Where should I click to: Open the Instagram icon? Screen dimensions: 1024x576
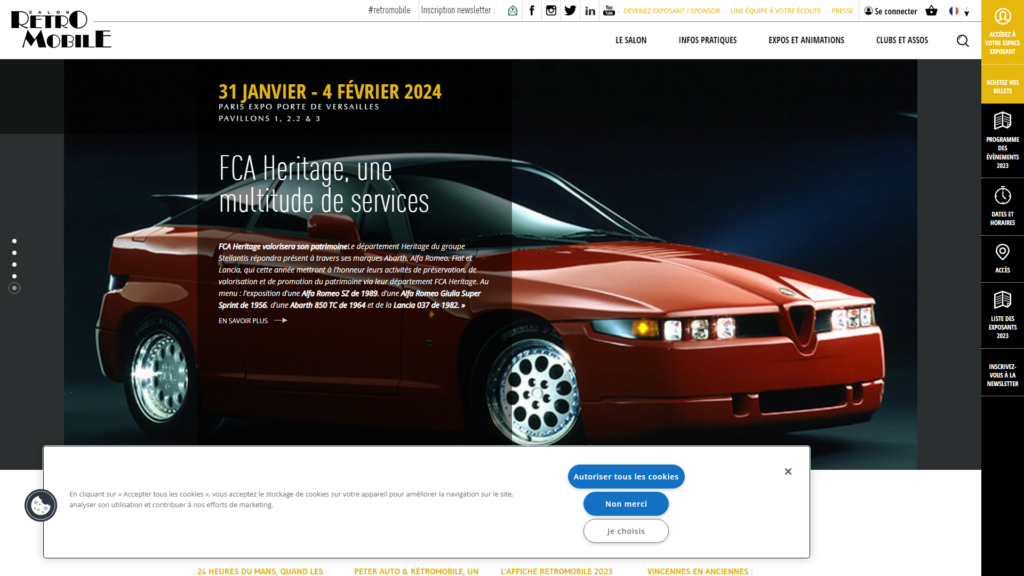pos(551,10)
